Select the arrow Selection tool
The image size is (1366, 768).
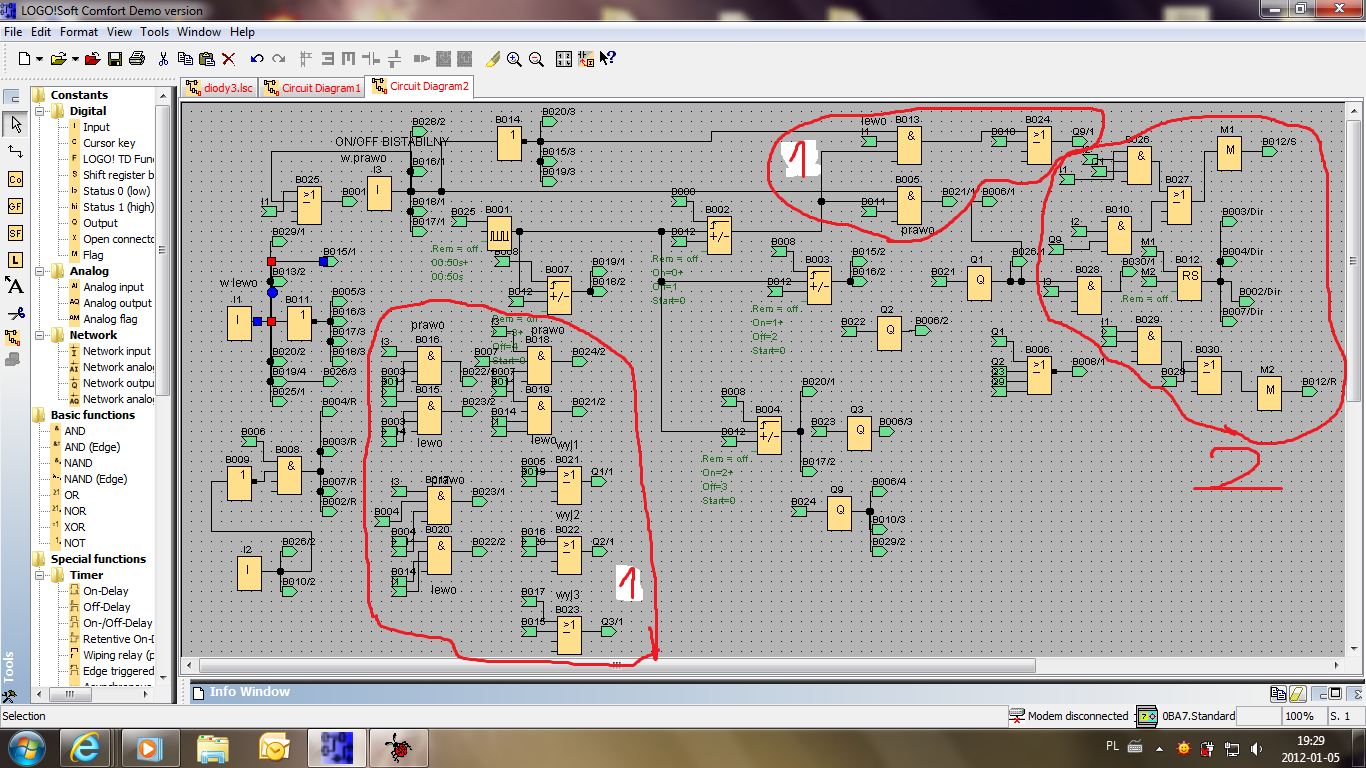(15, 124)
